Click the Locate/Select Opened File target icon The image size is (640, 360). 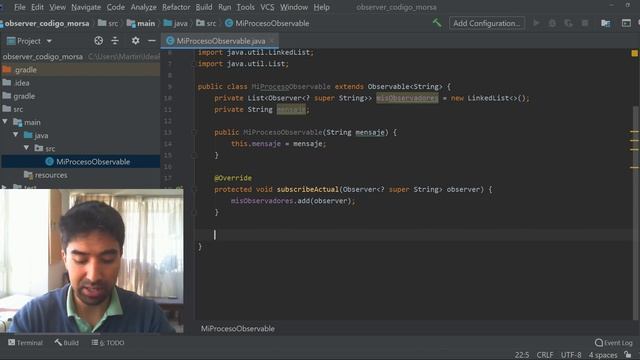(x=98, y=41)
